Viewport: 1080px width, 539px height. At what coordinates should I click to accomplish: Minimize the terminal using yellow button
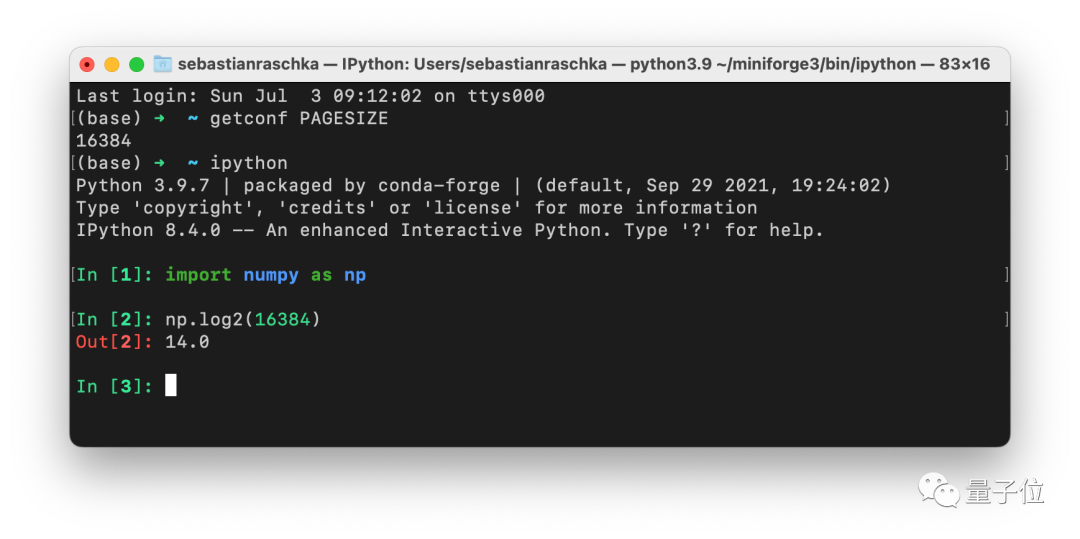(x=112, y=64)
